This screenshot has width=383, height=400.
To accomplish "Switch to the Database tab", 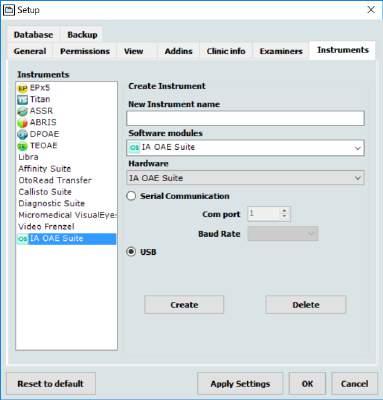I will (33, 35).
